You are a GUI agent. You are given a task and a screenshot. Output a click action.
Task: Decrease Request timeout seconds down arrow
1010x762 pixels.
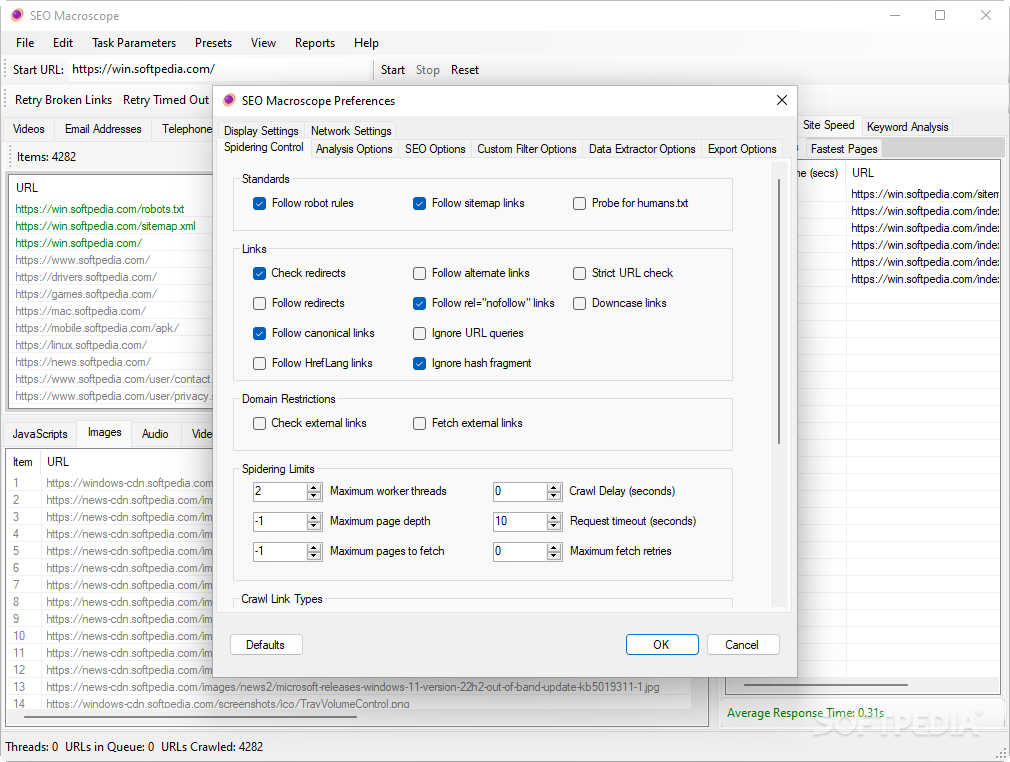pyautogui.click(x=554, y=526)
